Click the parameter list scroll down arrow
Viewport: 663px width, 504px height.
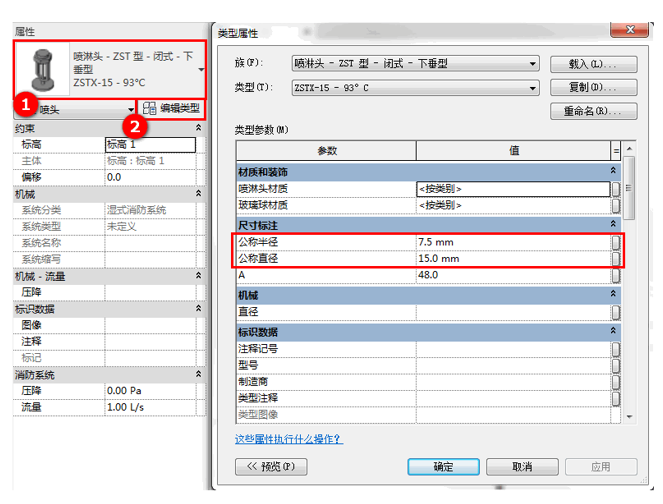coord(629,417)
